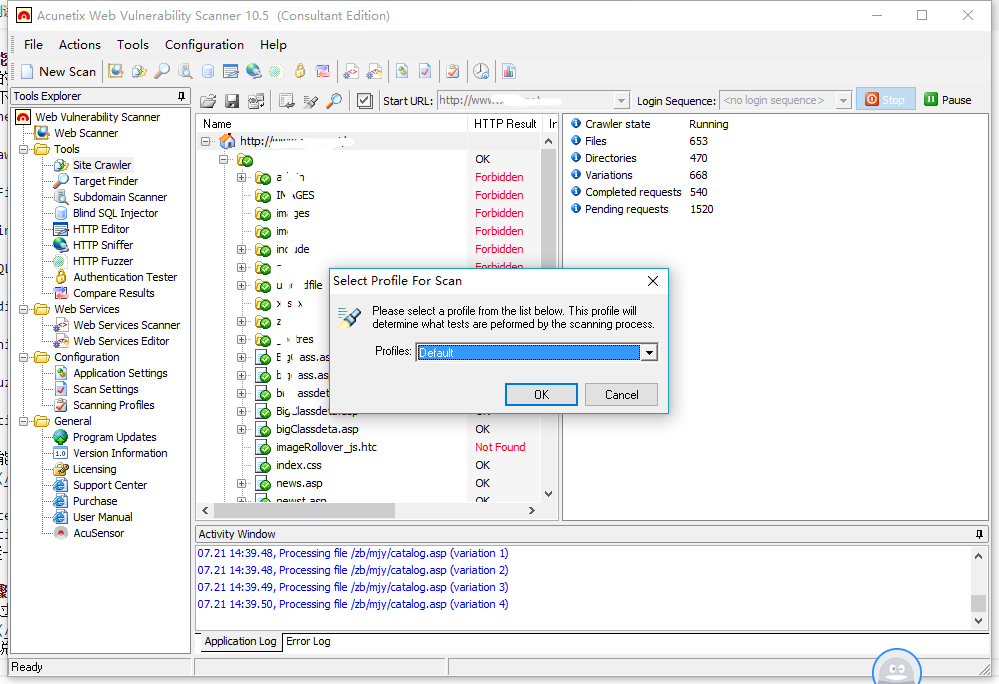The height and width of the screenshot is (684, 999).
Task: Open Authentication Tester padlock toolbar icon
Action: tap(299, 71)
